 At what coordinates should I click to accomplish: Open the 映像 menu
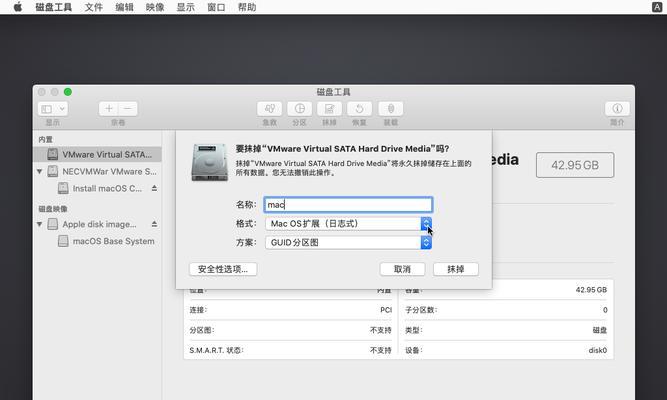155,7
